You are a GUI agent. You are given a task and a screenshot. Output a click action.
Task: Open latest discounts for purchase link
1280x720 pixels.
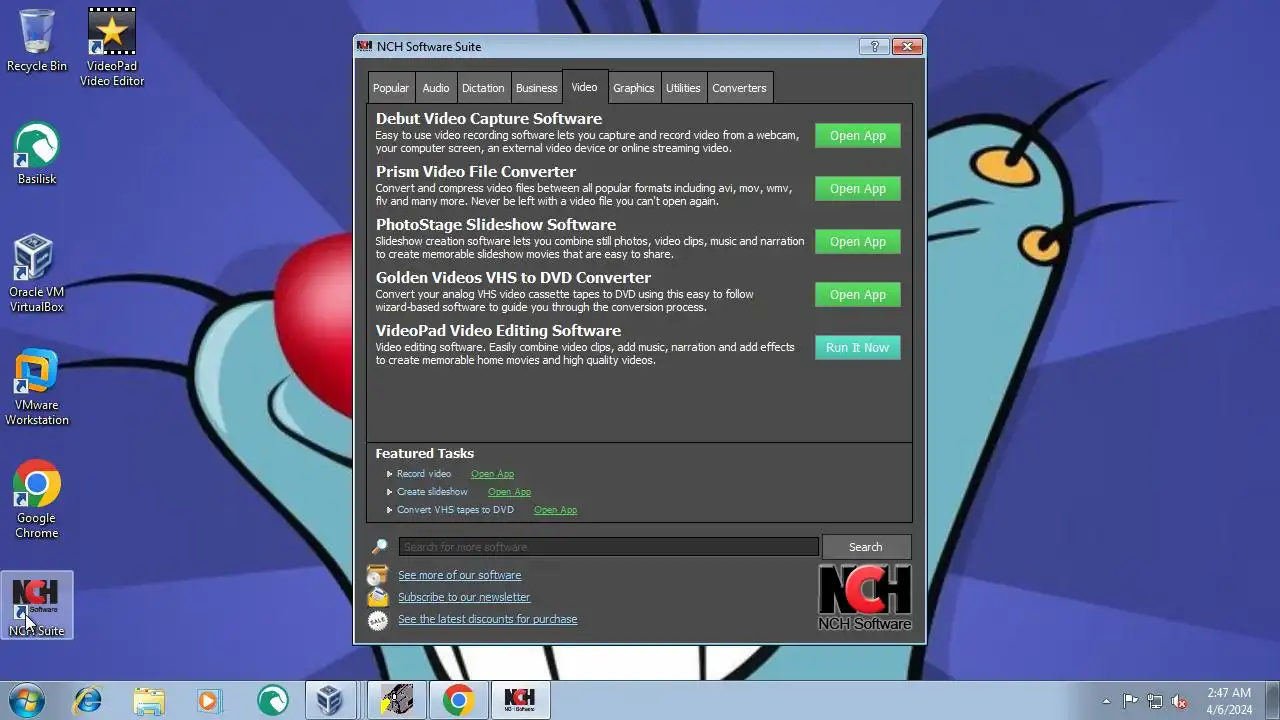tap(487, 619)
